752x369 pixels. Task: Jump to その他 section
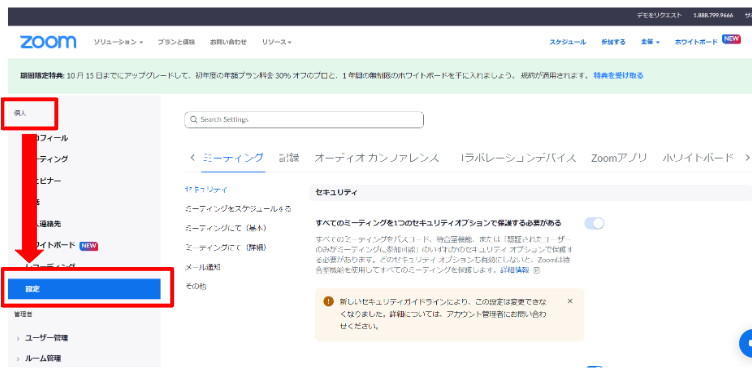point(196,286)
